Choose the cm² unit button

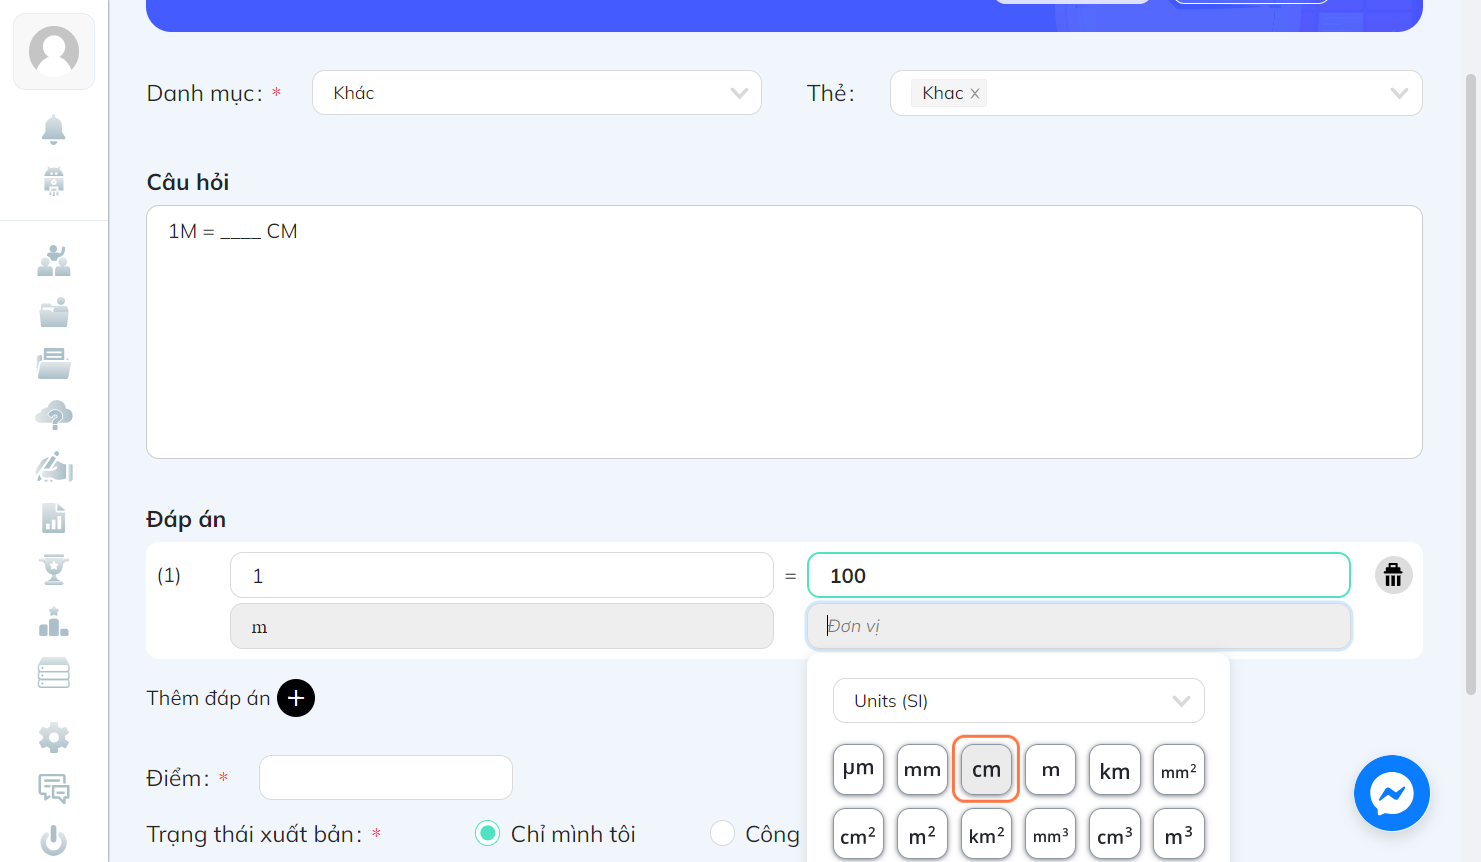pyautogui.click(x=858, y=834)
